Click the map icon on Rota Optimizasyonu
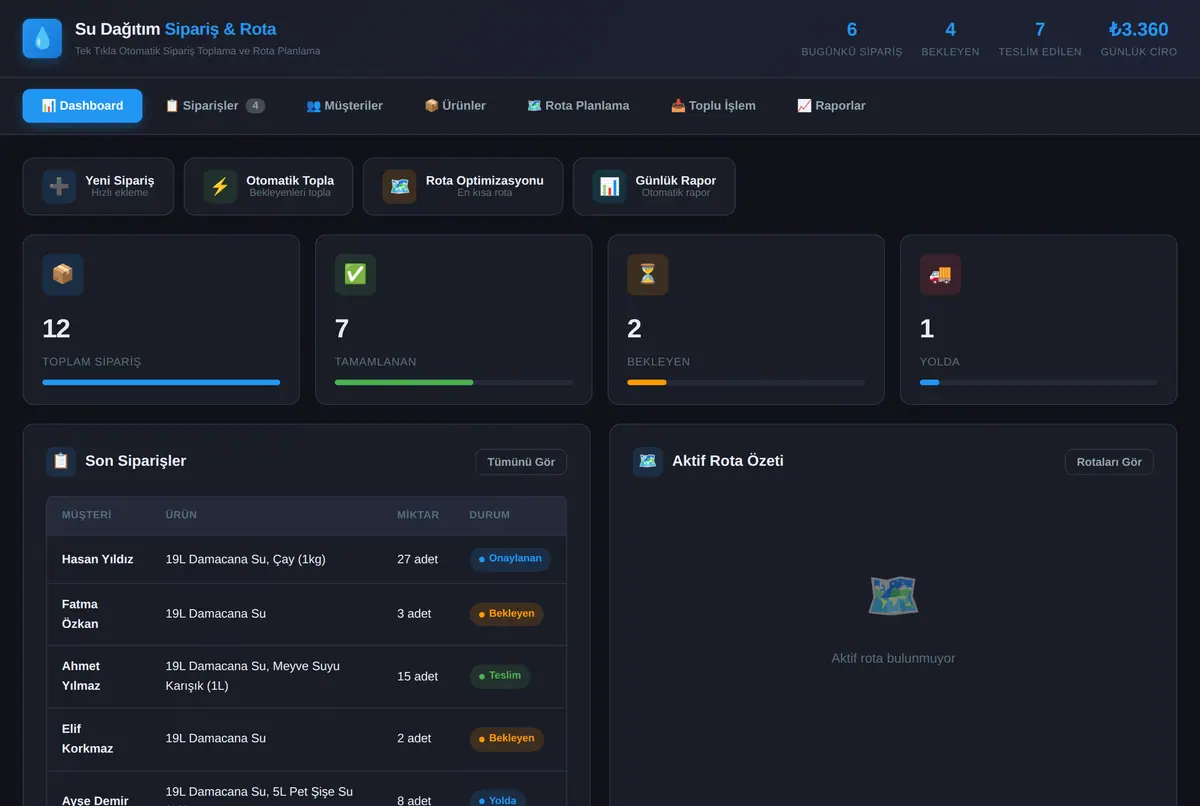 pyautogui.click(x=399, y=186)
